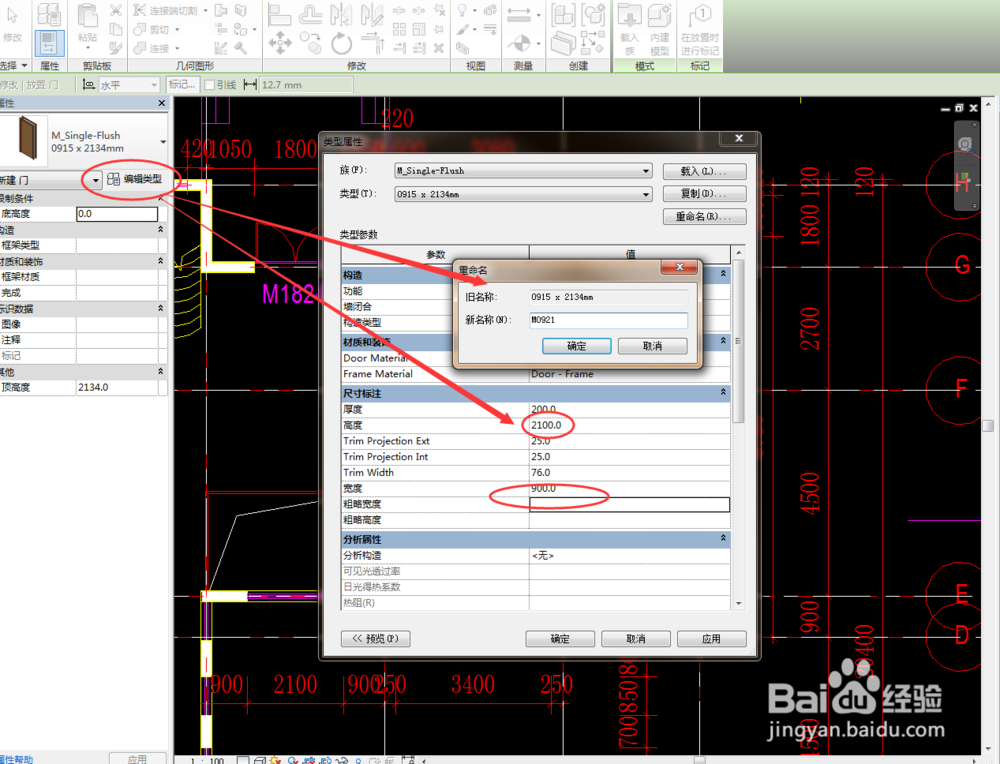Viewport: 1000px width, 764px height.
Task: Click the Aligned Dimension measure icon
Action: pos(519,15)
